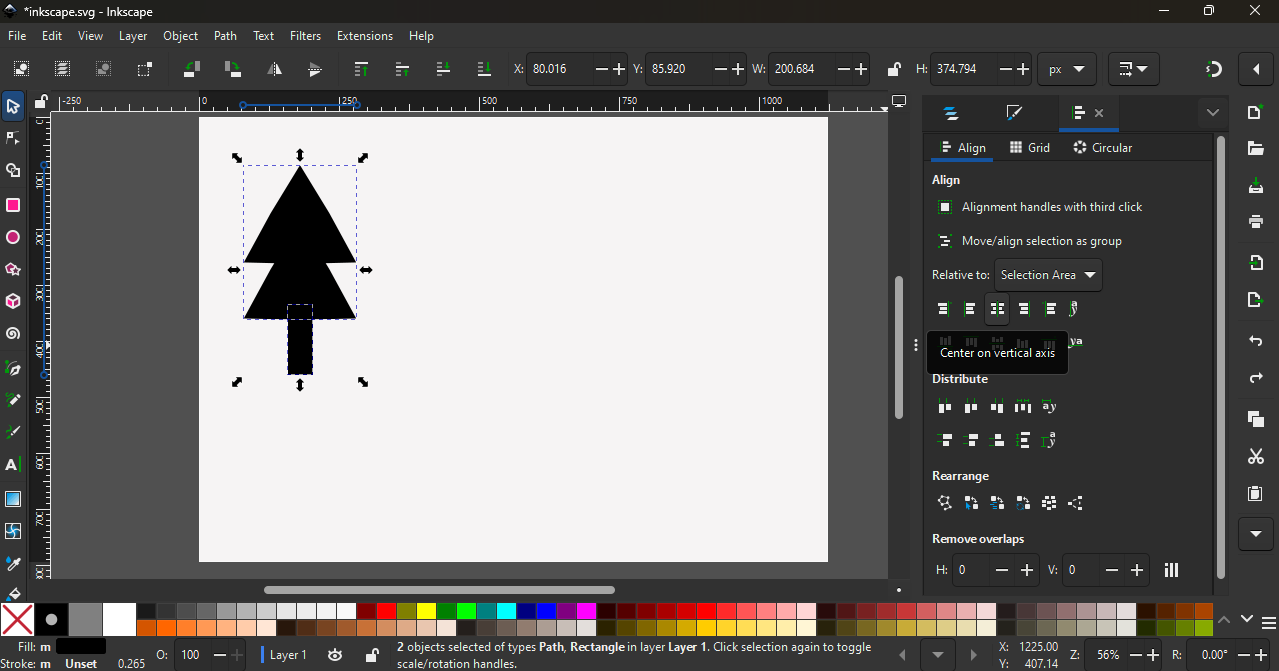Screen dimensions: 1279x671
Task: Click the Undo icon in commands bar
Action: (1256, 341)
